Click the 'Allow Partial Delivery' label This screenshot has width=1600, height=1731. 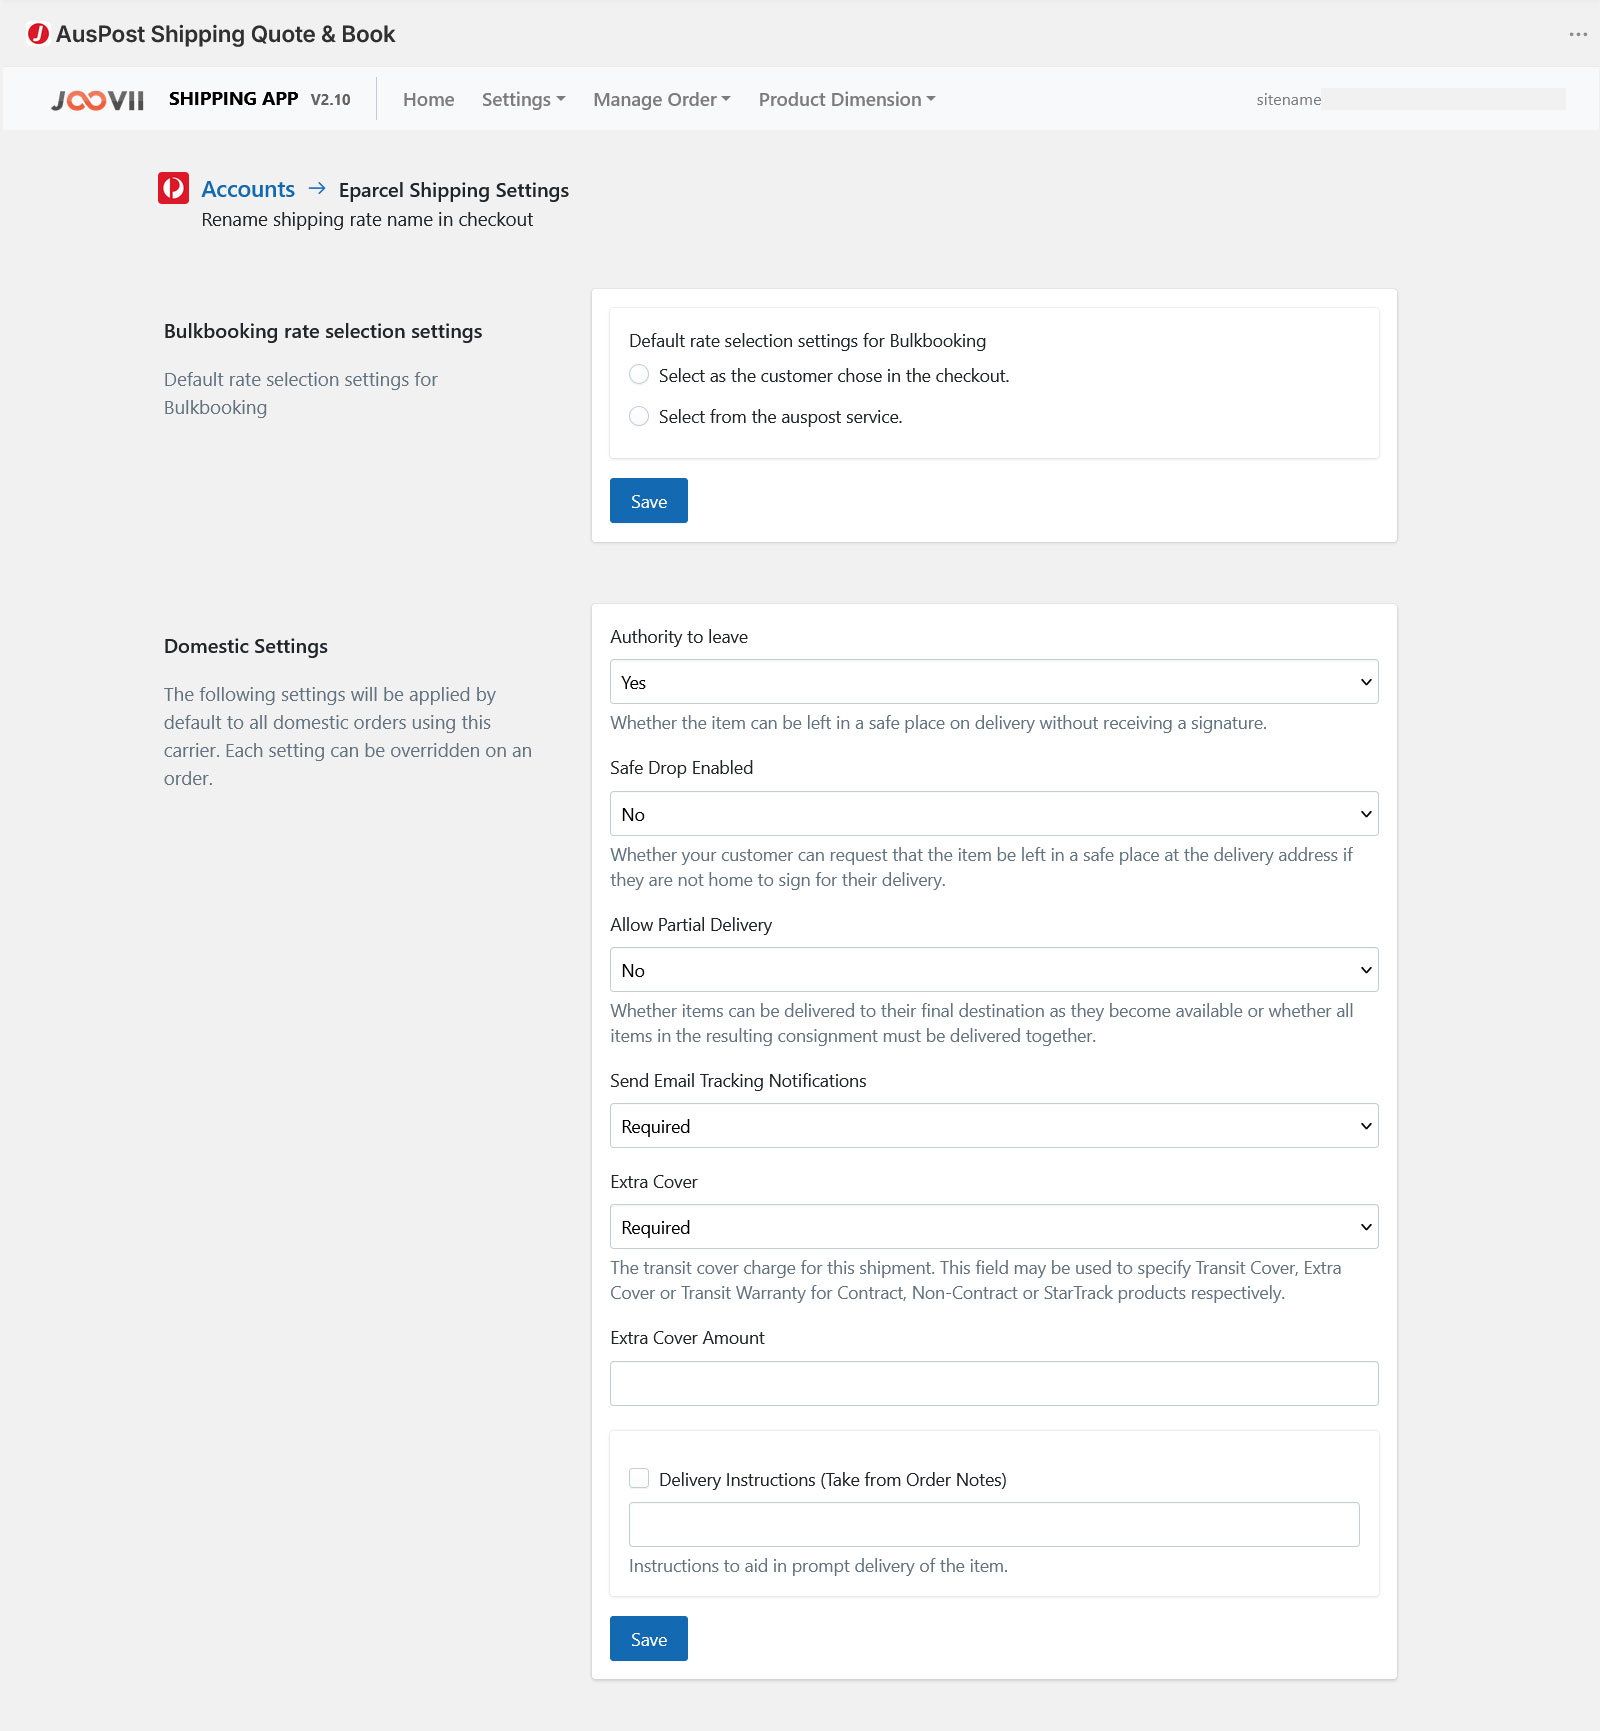[691, 924]
